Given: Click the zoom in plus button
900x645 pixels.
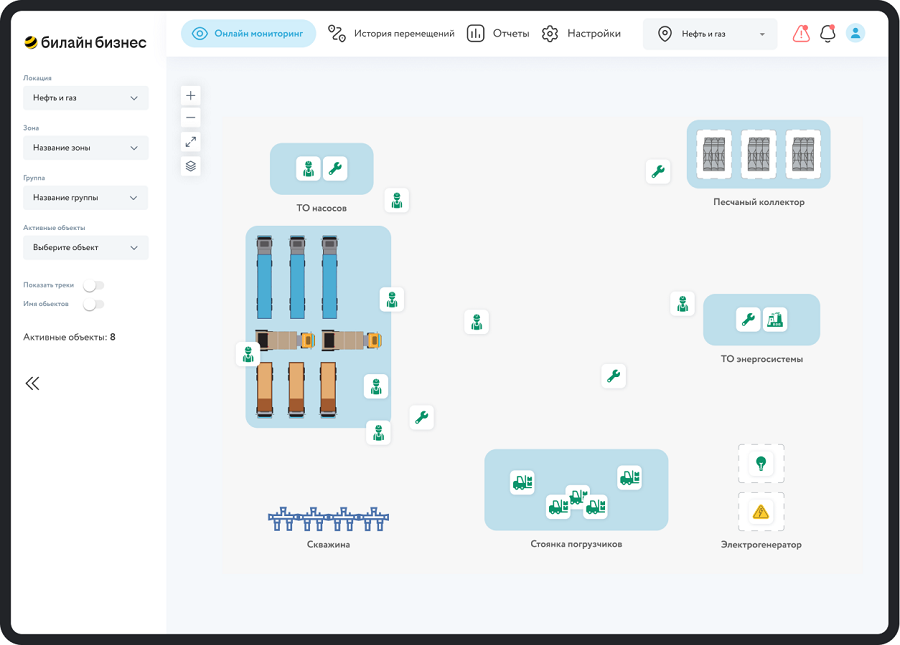Looking at the screenshot, I should [x=191, y=95].
